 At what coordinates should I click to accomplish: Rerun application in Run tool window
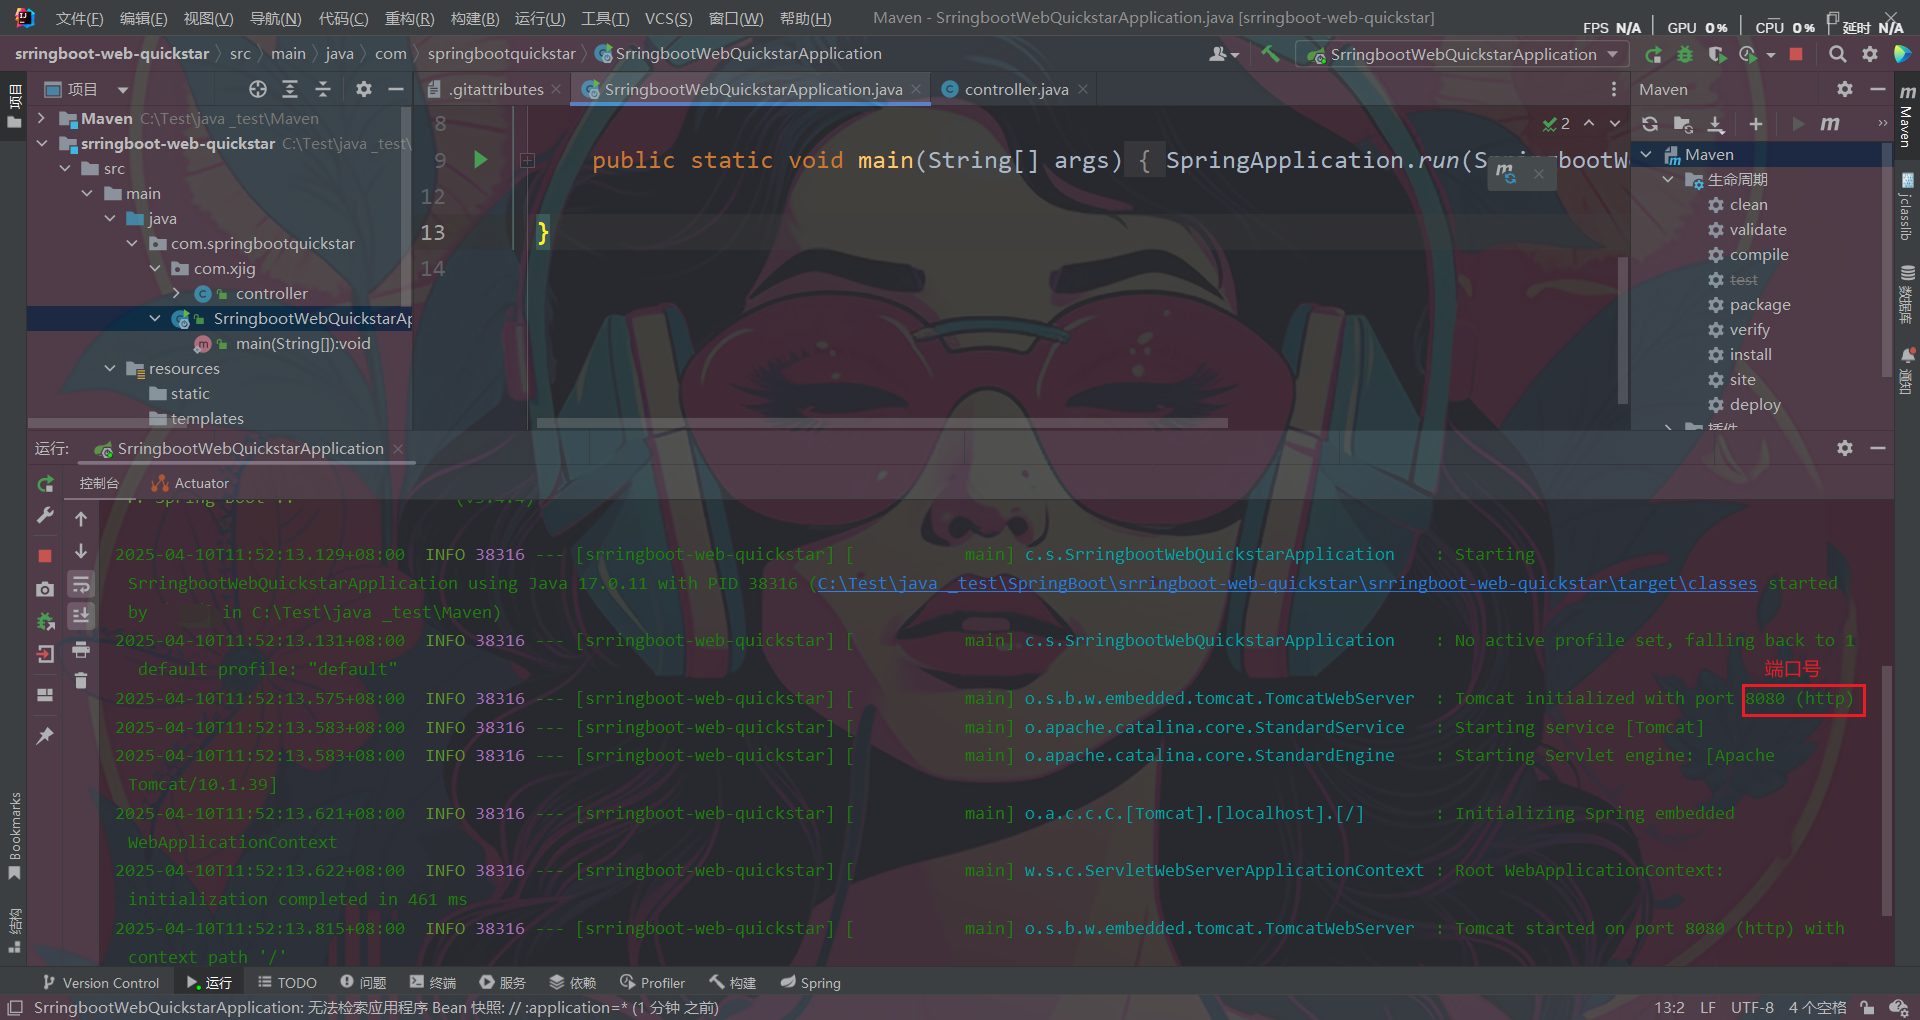[45, 484]
